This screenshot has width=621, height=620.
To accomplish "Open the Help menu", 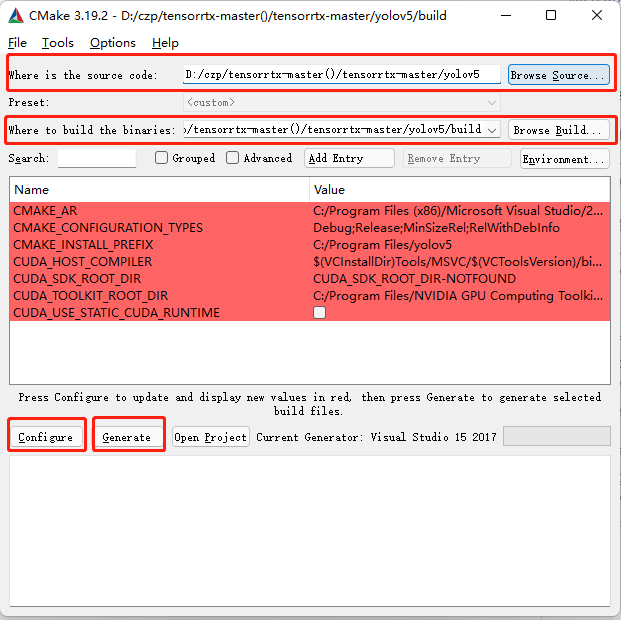I will [165, 43].
